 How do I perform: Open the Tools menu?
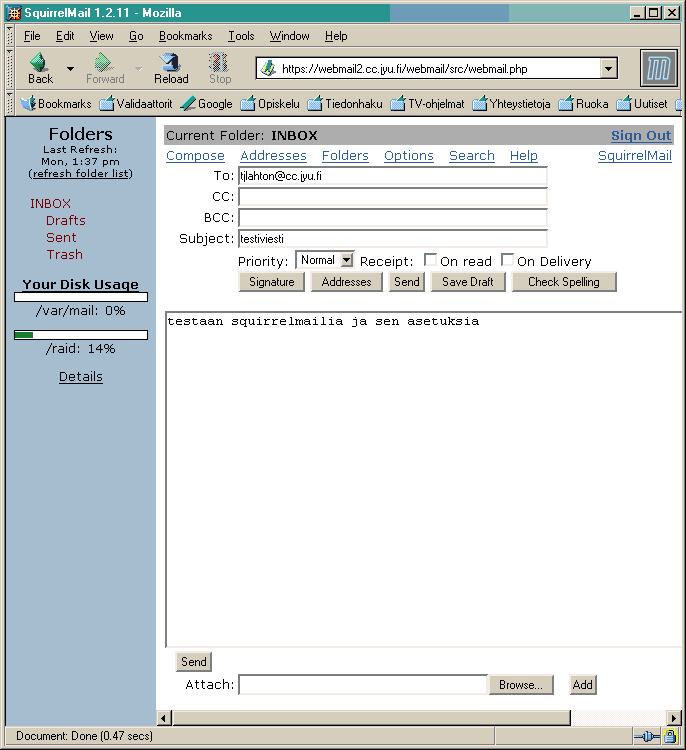point(241,36)
